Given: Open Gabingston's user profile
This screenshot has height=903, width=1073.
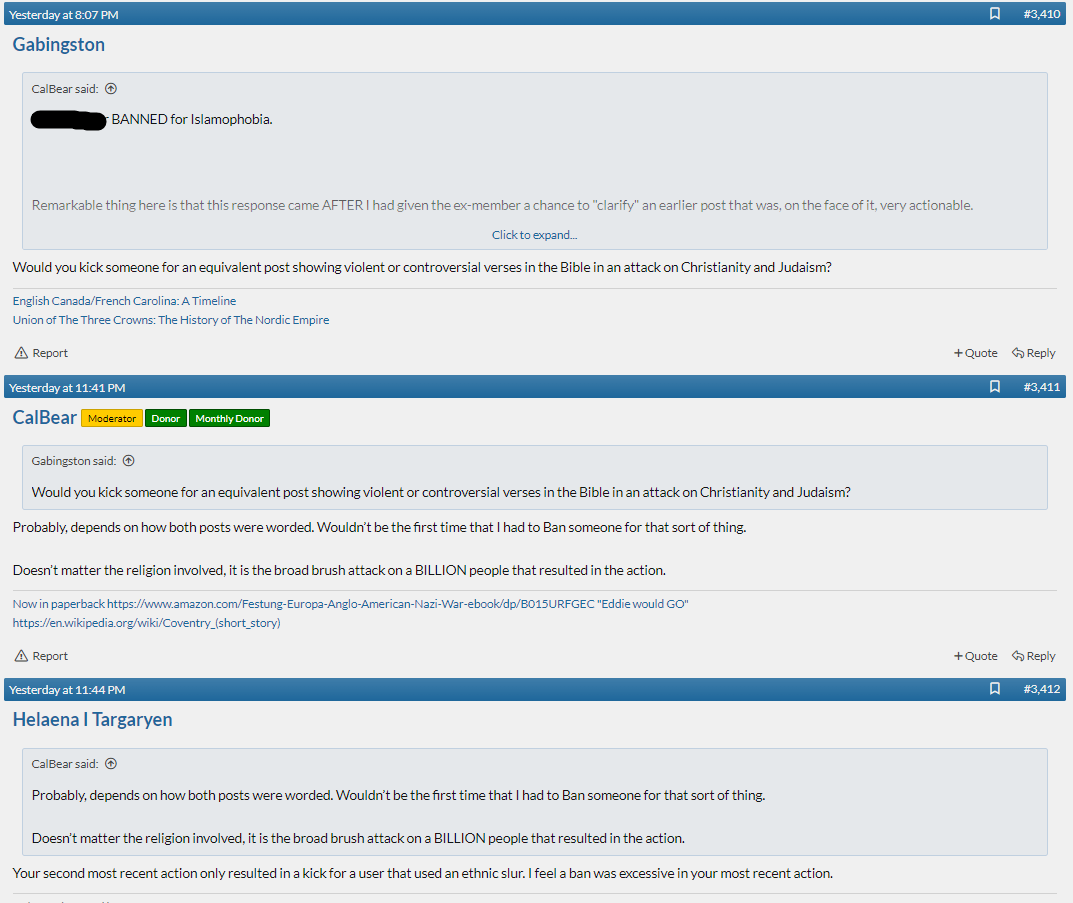Looking at the screenshot, I should (x=59, y=44).
